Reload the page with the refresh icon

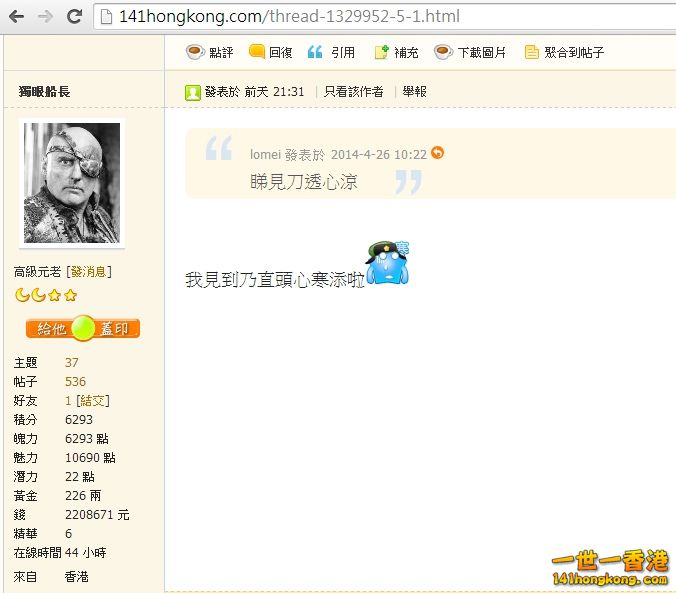pyautogui.click(x=74, y=16)
